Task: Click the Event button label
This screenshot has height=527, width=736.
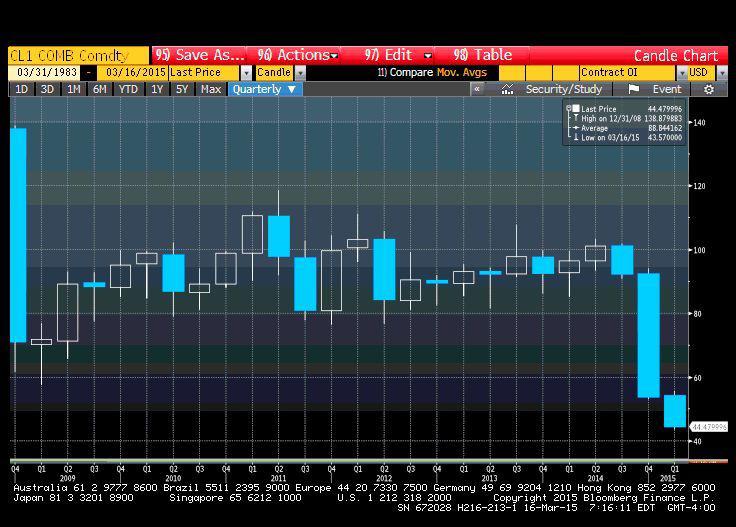Action: coord(667,89)
